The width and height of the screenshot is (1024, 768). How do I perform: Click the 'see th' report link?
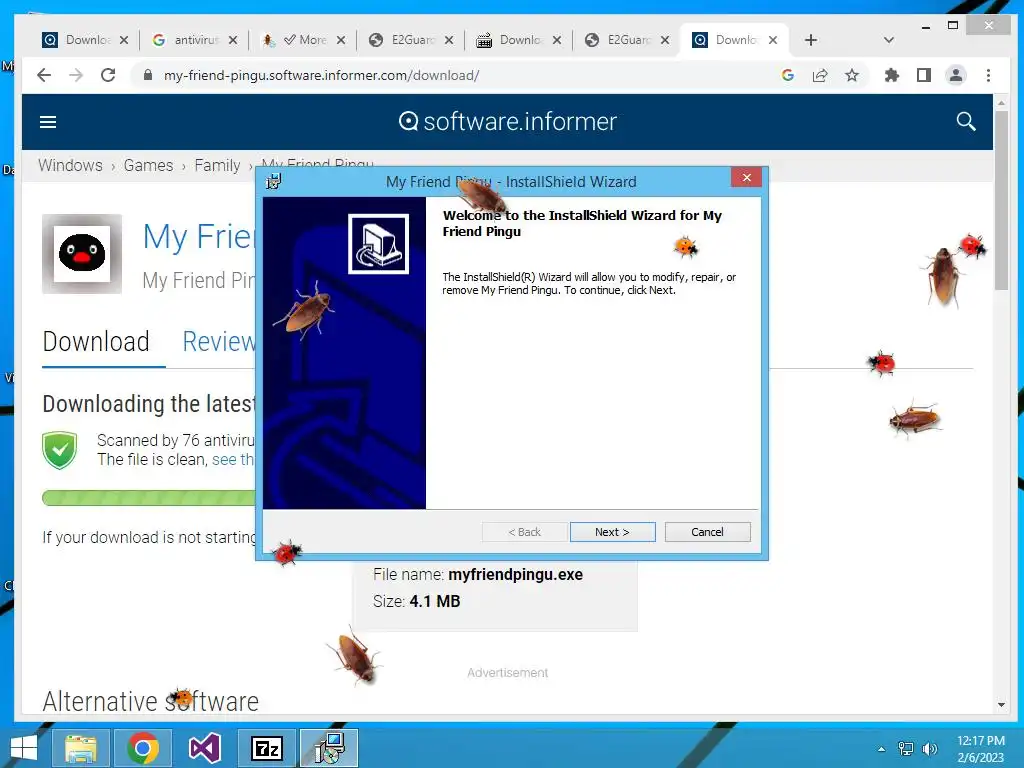click(x=232, y=460)
